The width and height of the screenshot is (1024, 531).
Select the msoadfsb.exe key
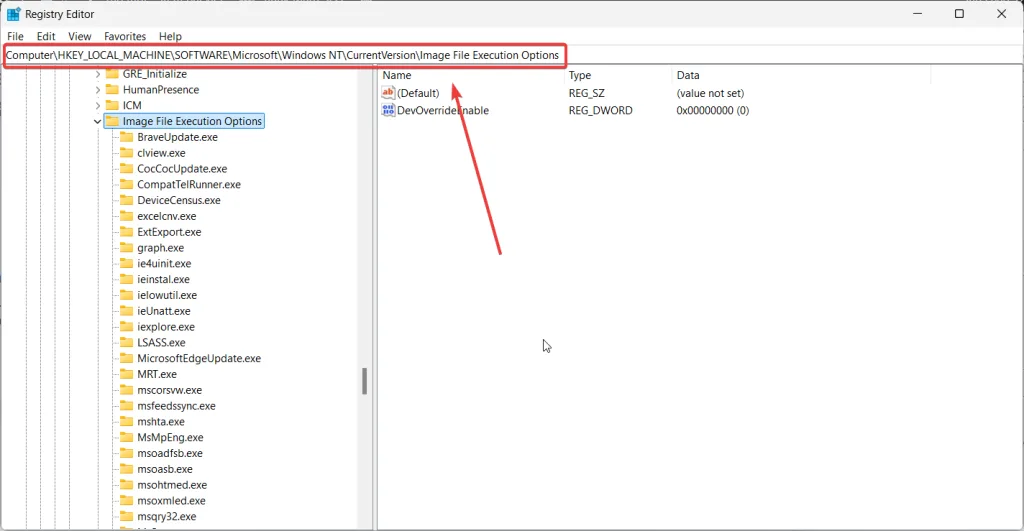(x=170, y=453)
